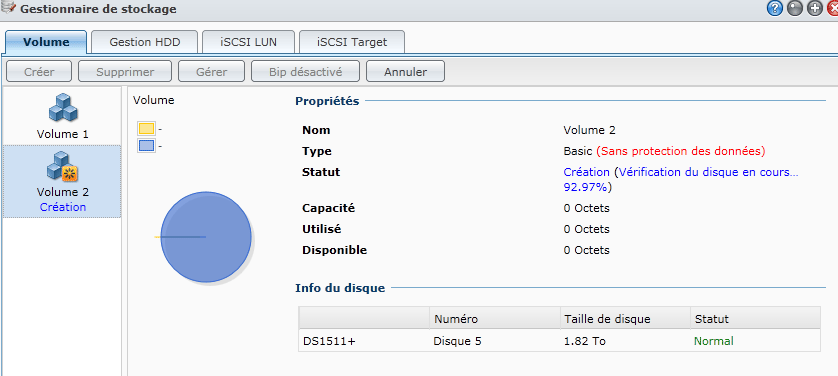Screen dimensions: 838x376
Task: Close the Gestionnaire de stockage window
Action: [x=833, y=9]
